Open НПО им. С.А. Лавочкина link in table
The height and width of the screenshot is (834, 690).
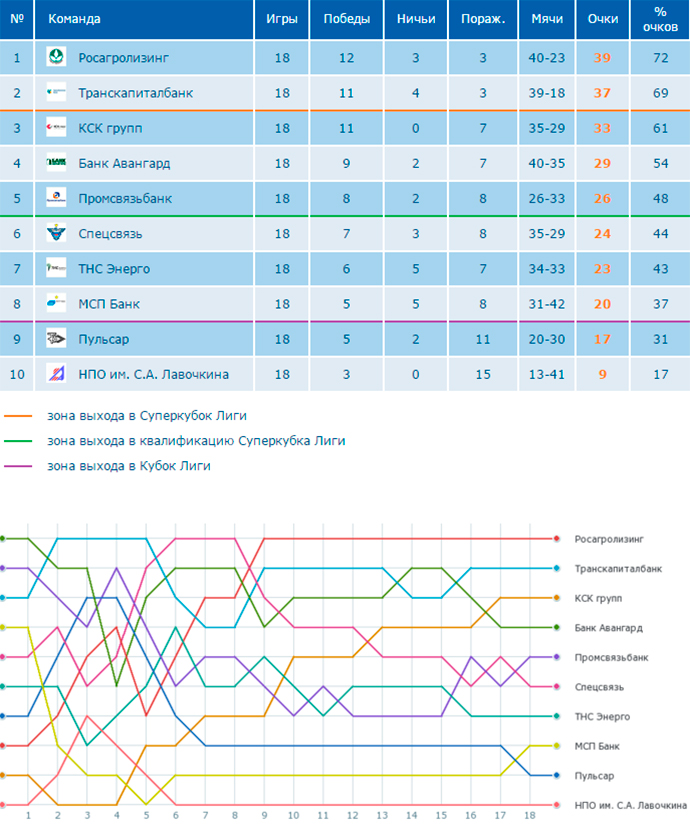[x=153, y=374]
